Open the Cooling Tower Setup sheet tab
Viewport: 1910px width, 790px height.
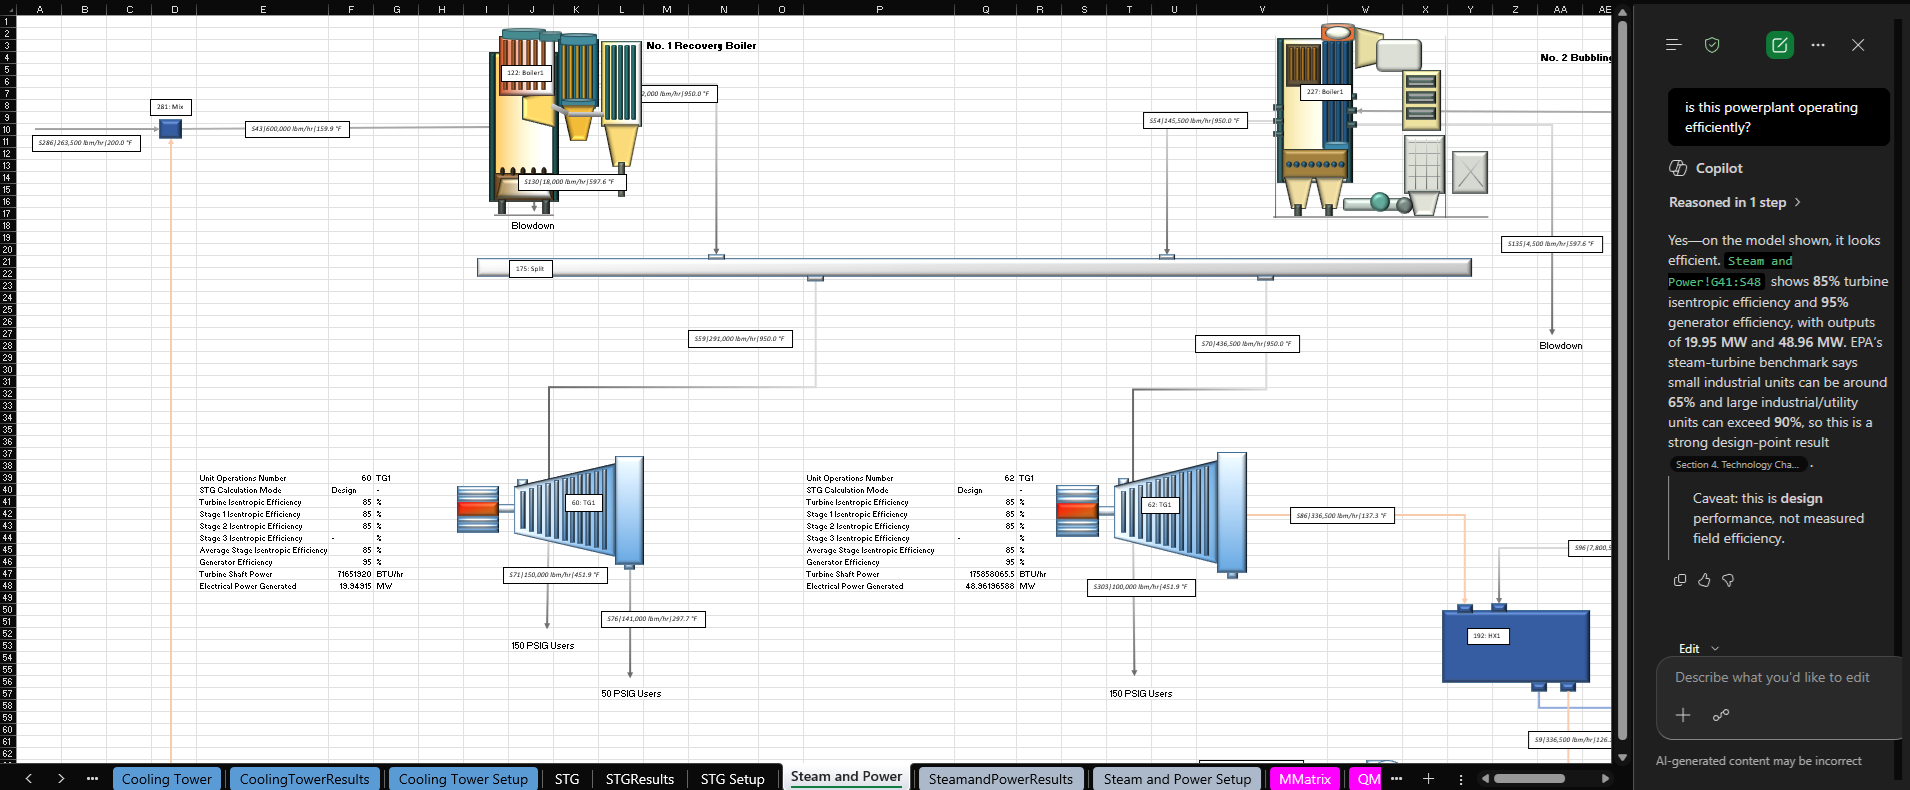463,779
